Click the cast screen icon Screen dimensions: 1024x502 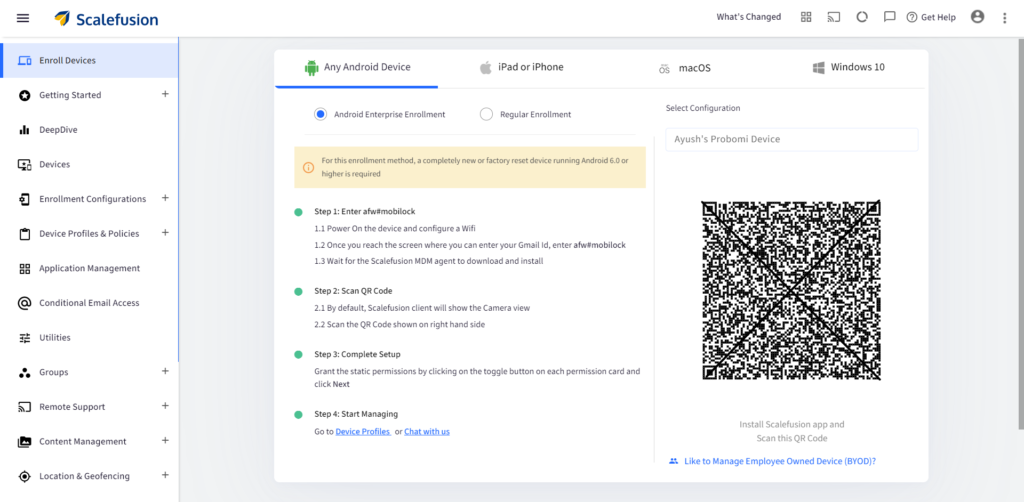coord(833,17)
